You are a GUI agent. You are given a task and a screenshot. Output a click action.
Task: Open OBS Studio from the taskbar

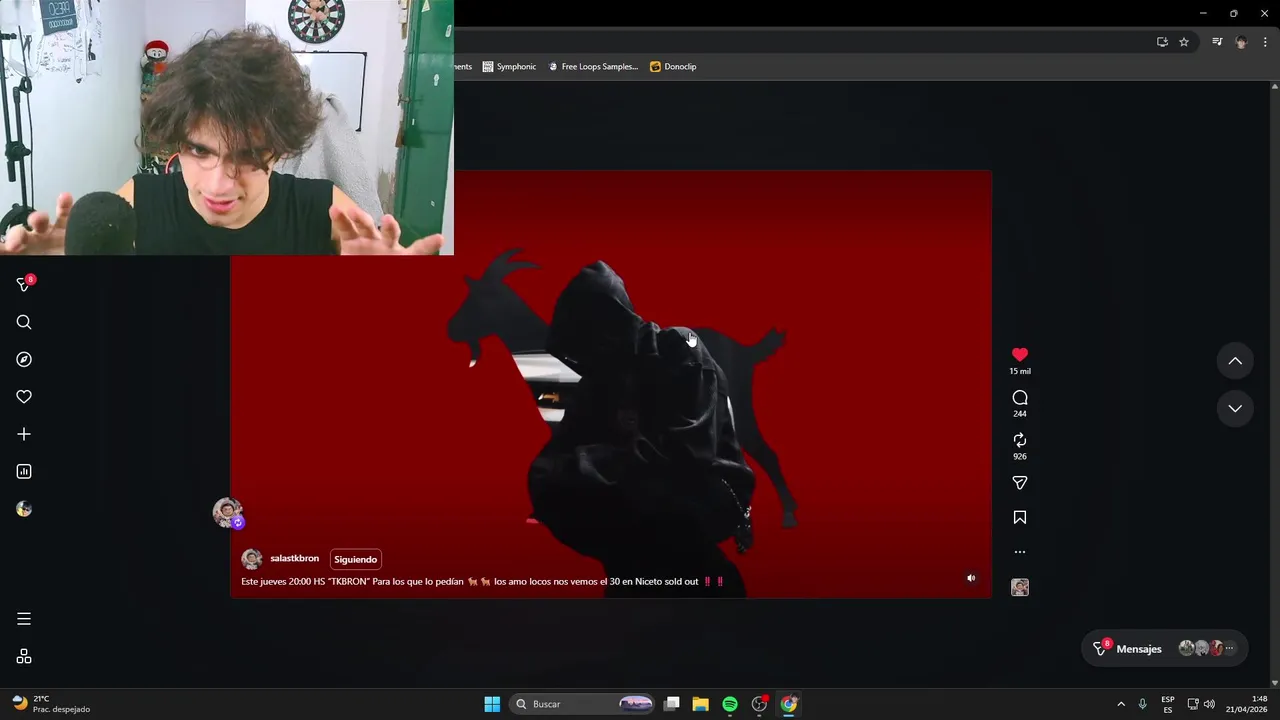[x=760, y=704]
